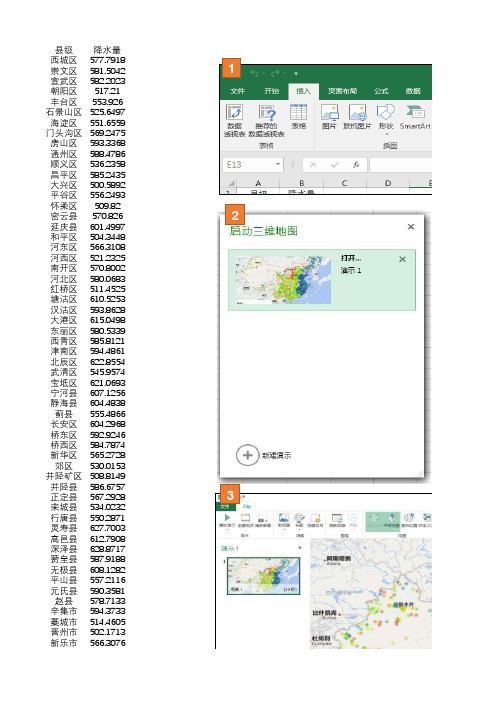Open the 文件 tab in the Excel ribbon
This screenshot has width=496, height=702.
pos(237,91)
